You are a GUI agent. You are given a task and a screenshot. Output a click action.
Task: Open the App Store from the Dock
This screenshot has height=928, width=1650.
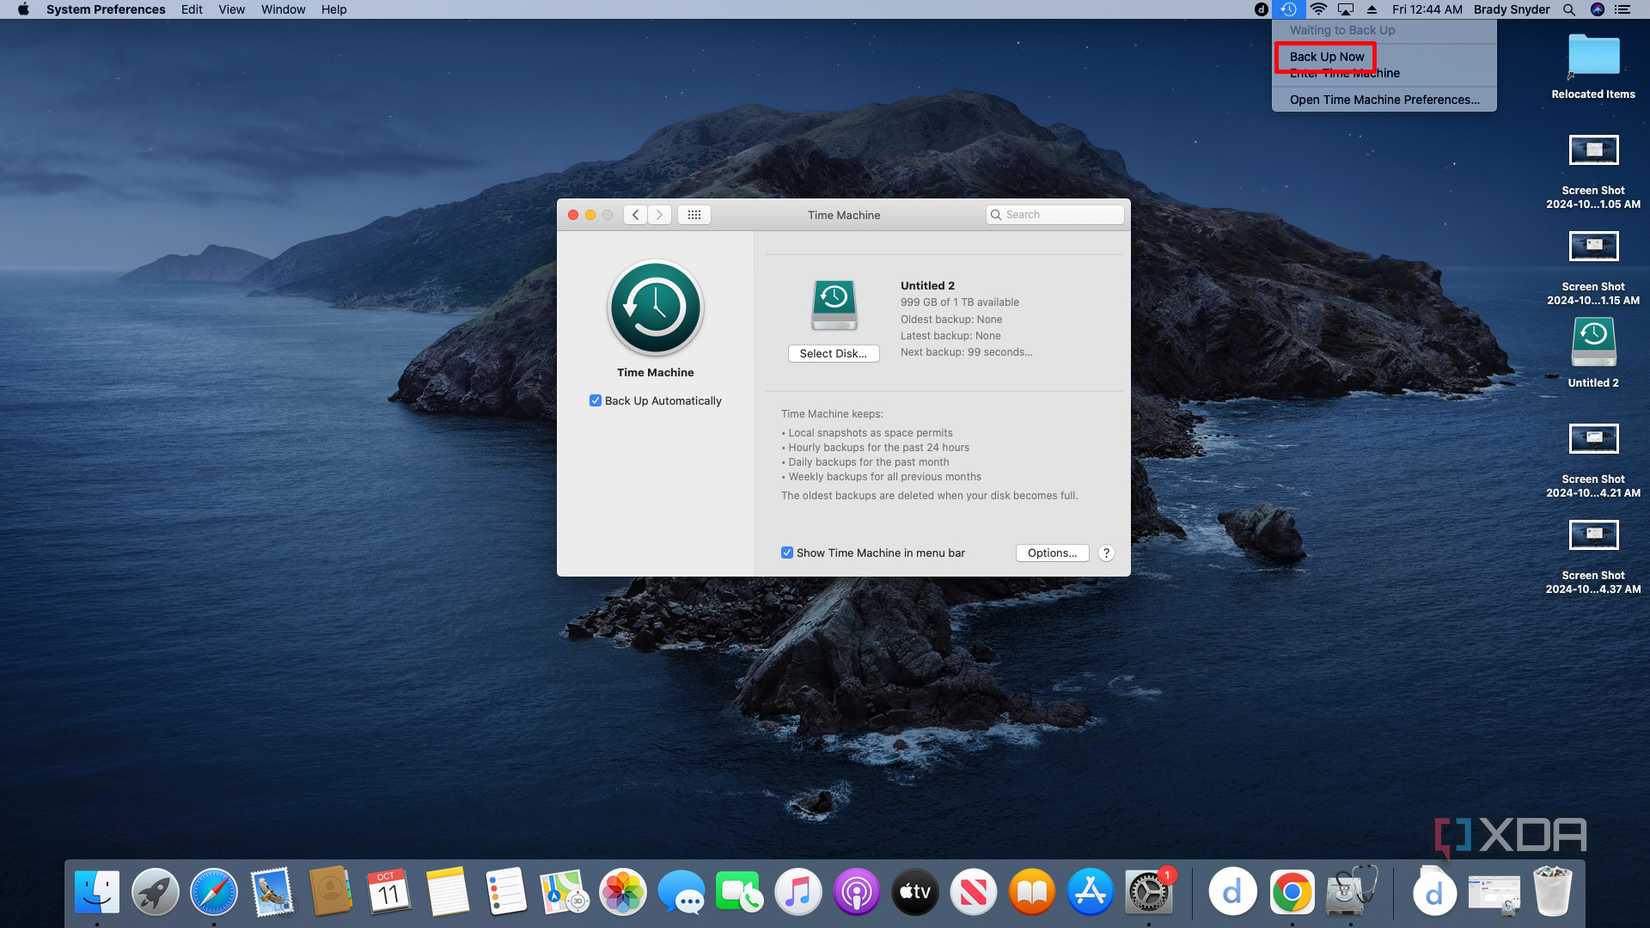(x=1089, y=891)
